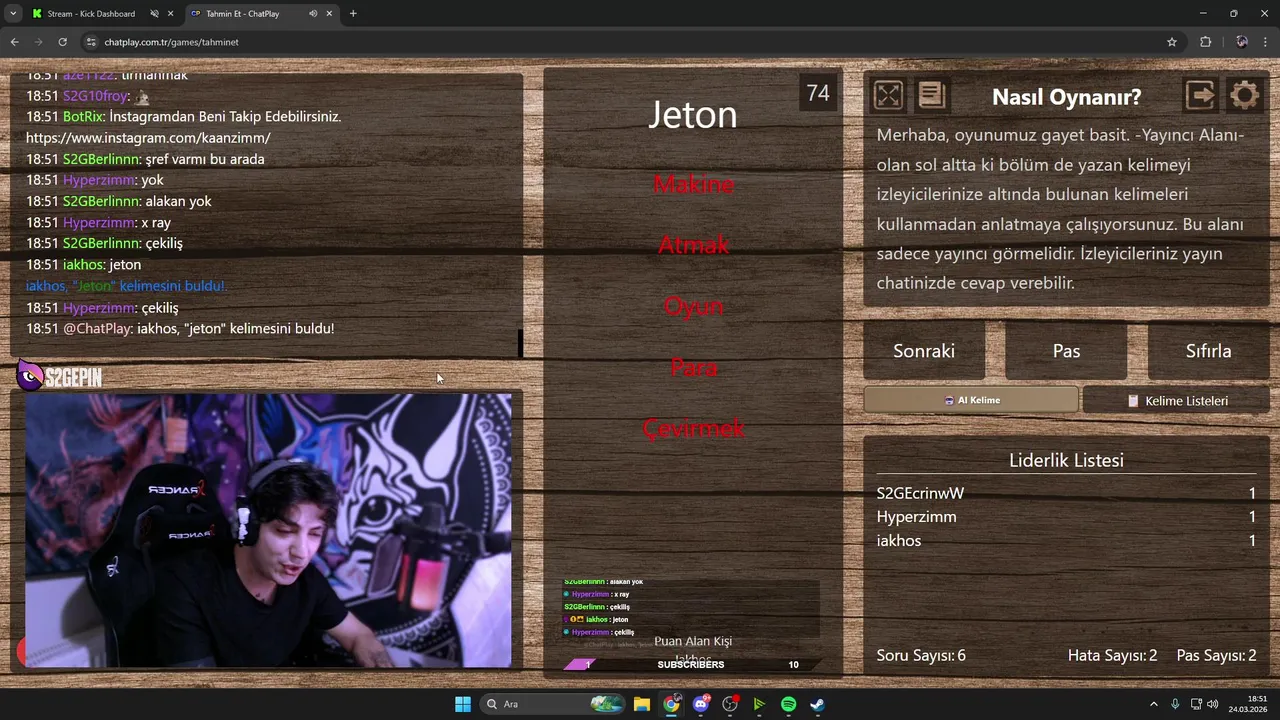
Task: Click the forbidden word Oyun
Action: [x=693, y=307]
